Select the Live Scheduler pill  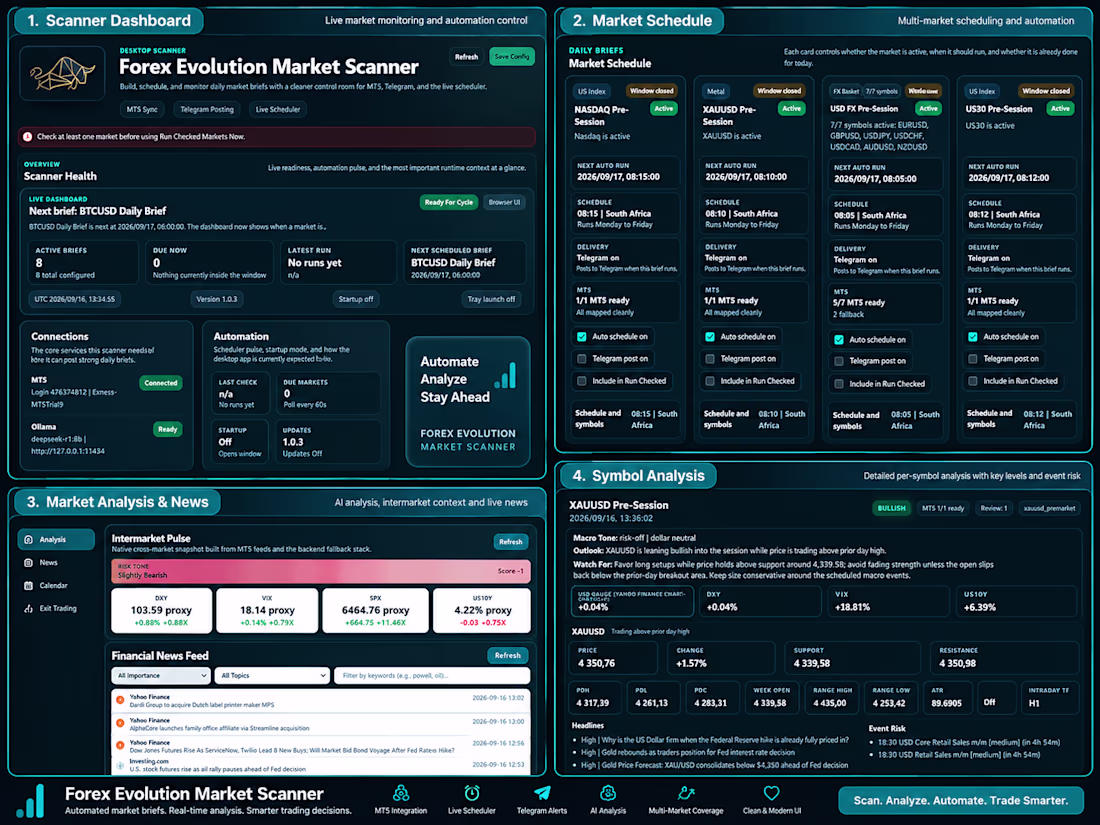pyautogui.click(x=278, y=109)
